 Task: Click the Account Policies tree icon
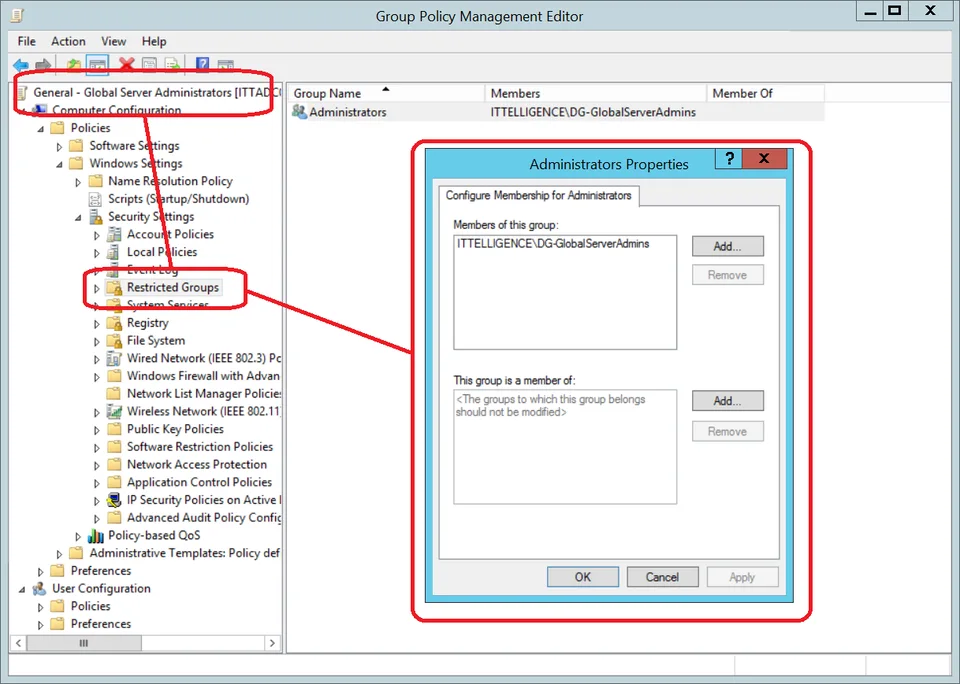(114, 235)
